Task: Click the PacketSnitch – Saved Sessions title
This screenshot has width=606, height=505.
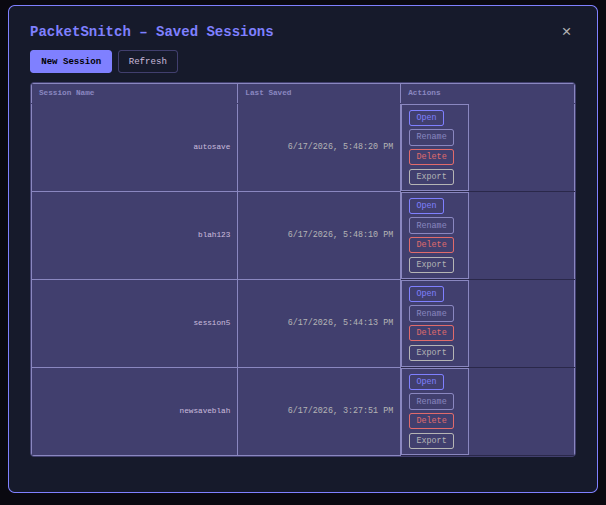Action: pyautogui.click(x=152, y=32)
